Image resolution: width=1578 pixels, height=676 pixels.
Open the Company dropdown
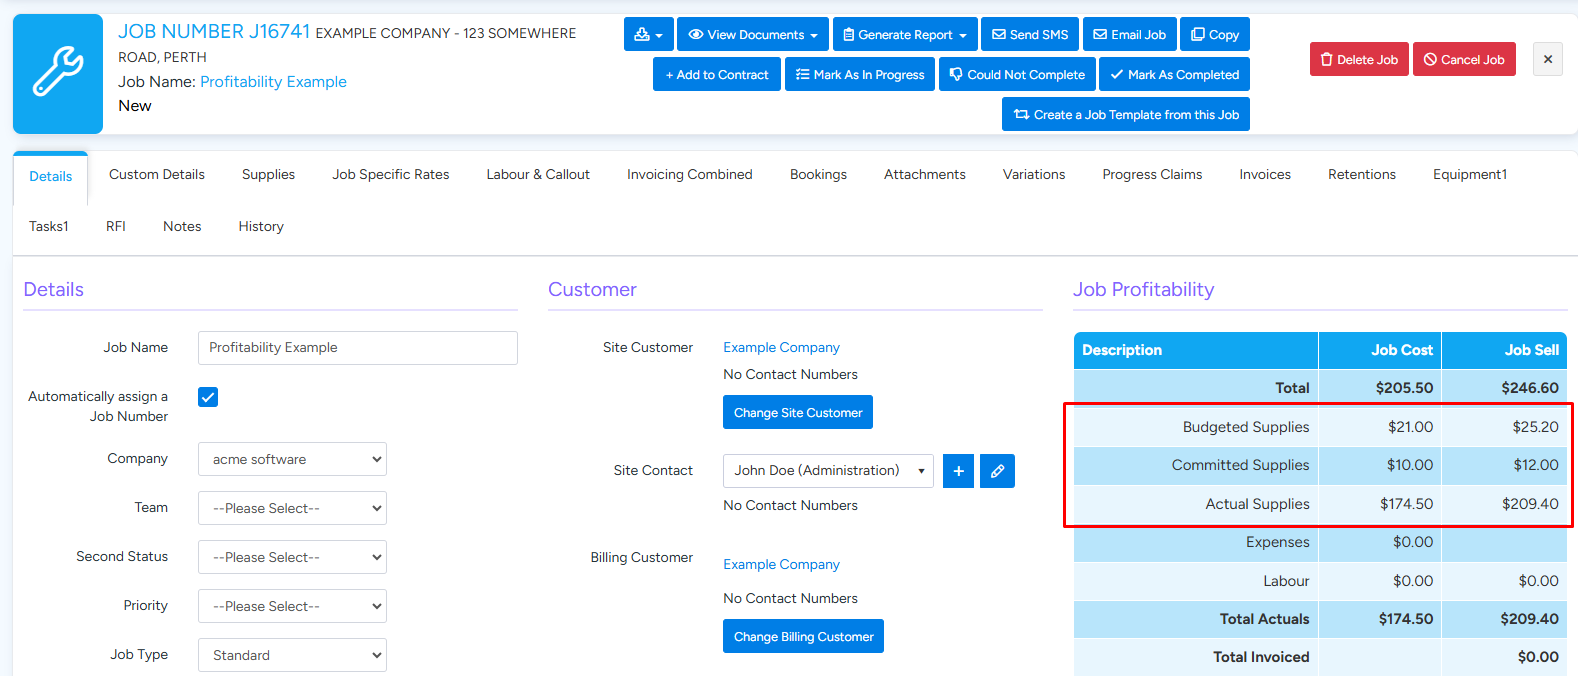(x=292, y=459)
